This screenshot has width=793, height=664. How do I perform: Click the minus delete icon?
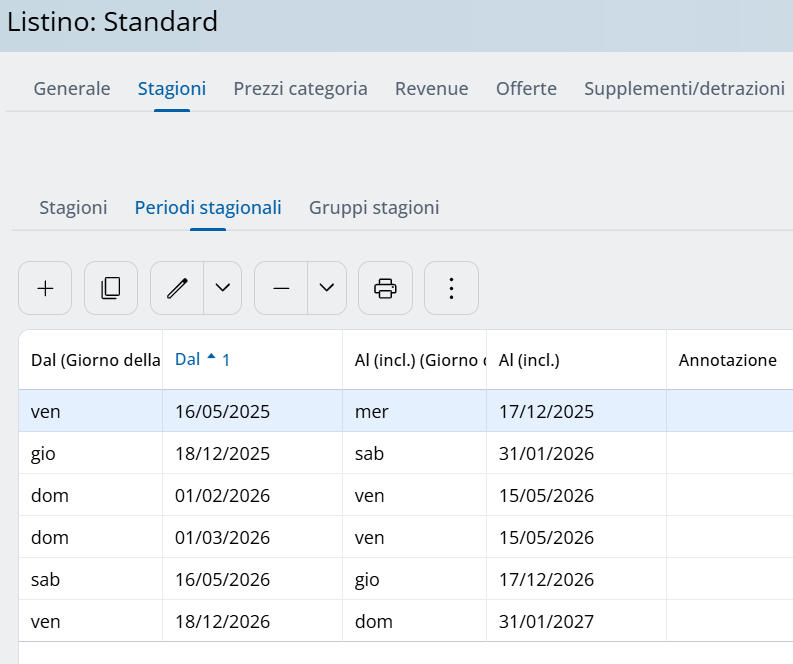(281, 288)
